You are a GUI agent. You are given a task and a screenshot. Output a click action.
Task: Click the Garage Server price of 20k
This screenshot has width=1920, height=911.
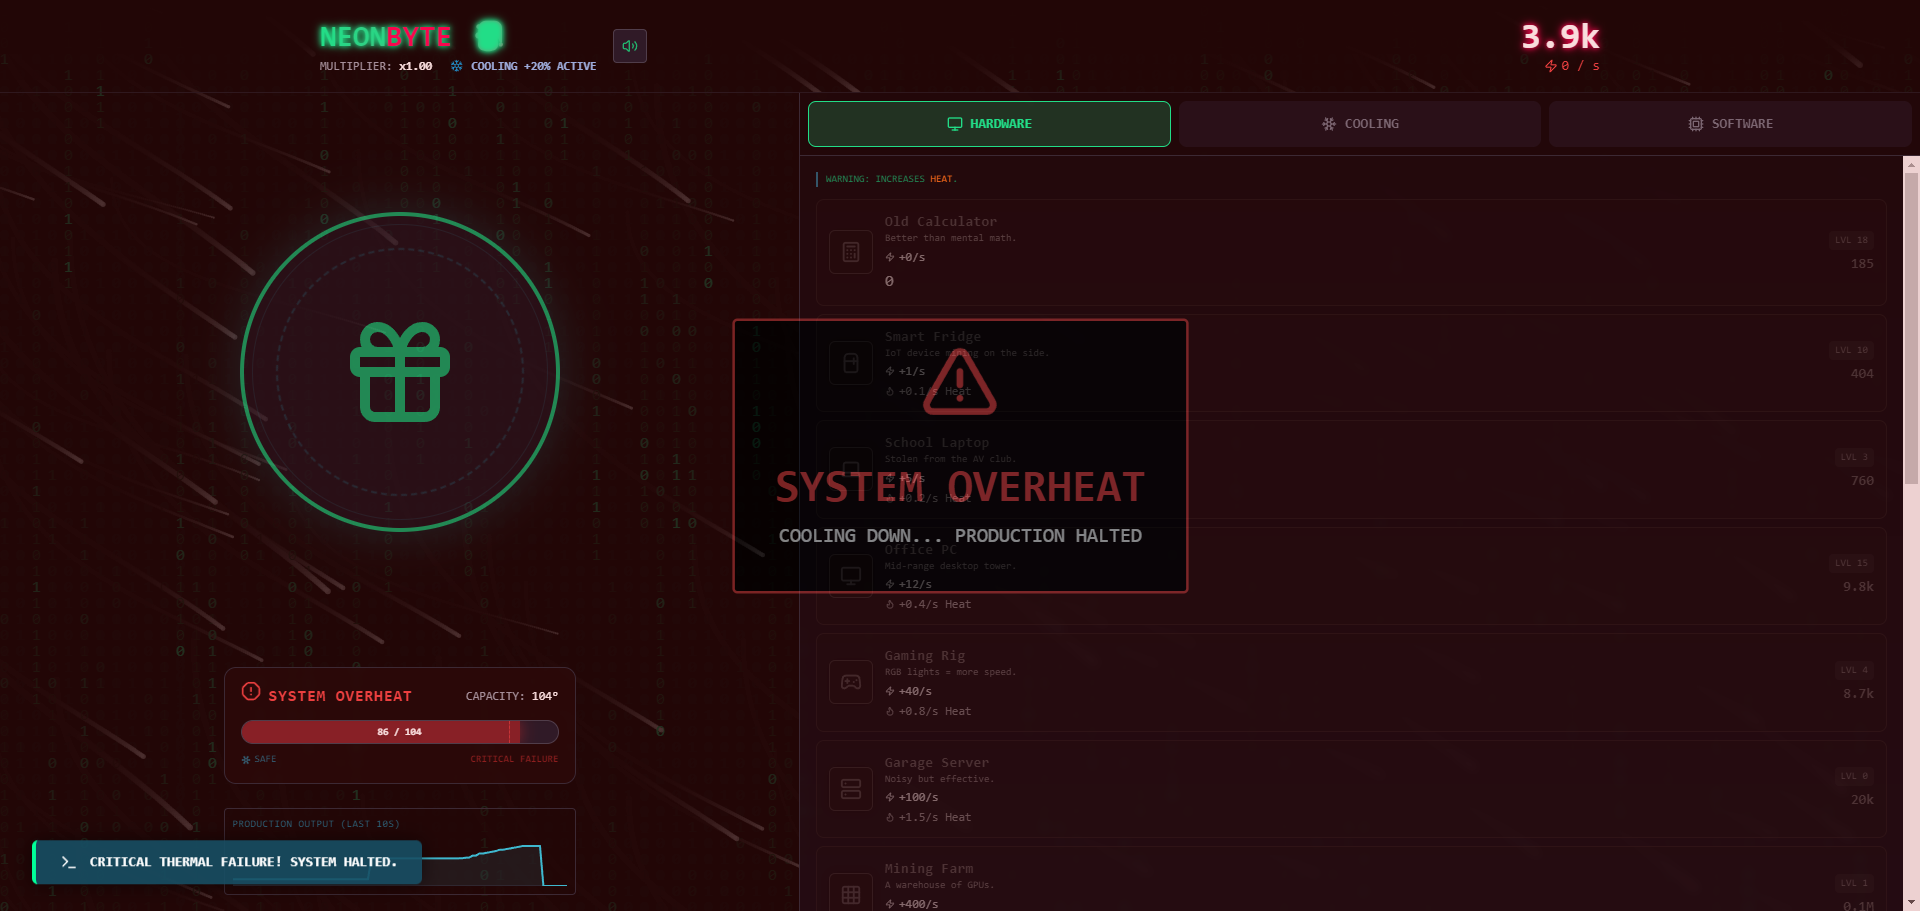coord(1862,800)
